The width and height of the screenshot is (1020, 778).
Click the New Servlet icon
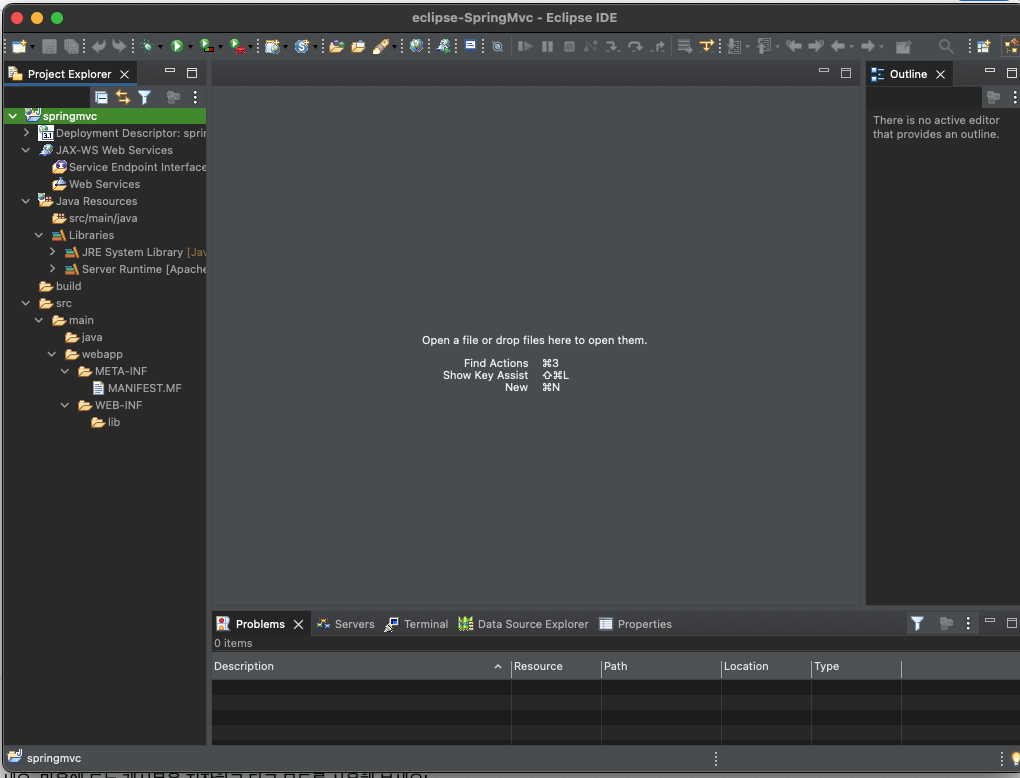pos(301,46)
